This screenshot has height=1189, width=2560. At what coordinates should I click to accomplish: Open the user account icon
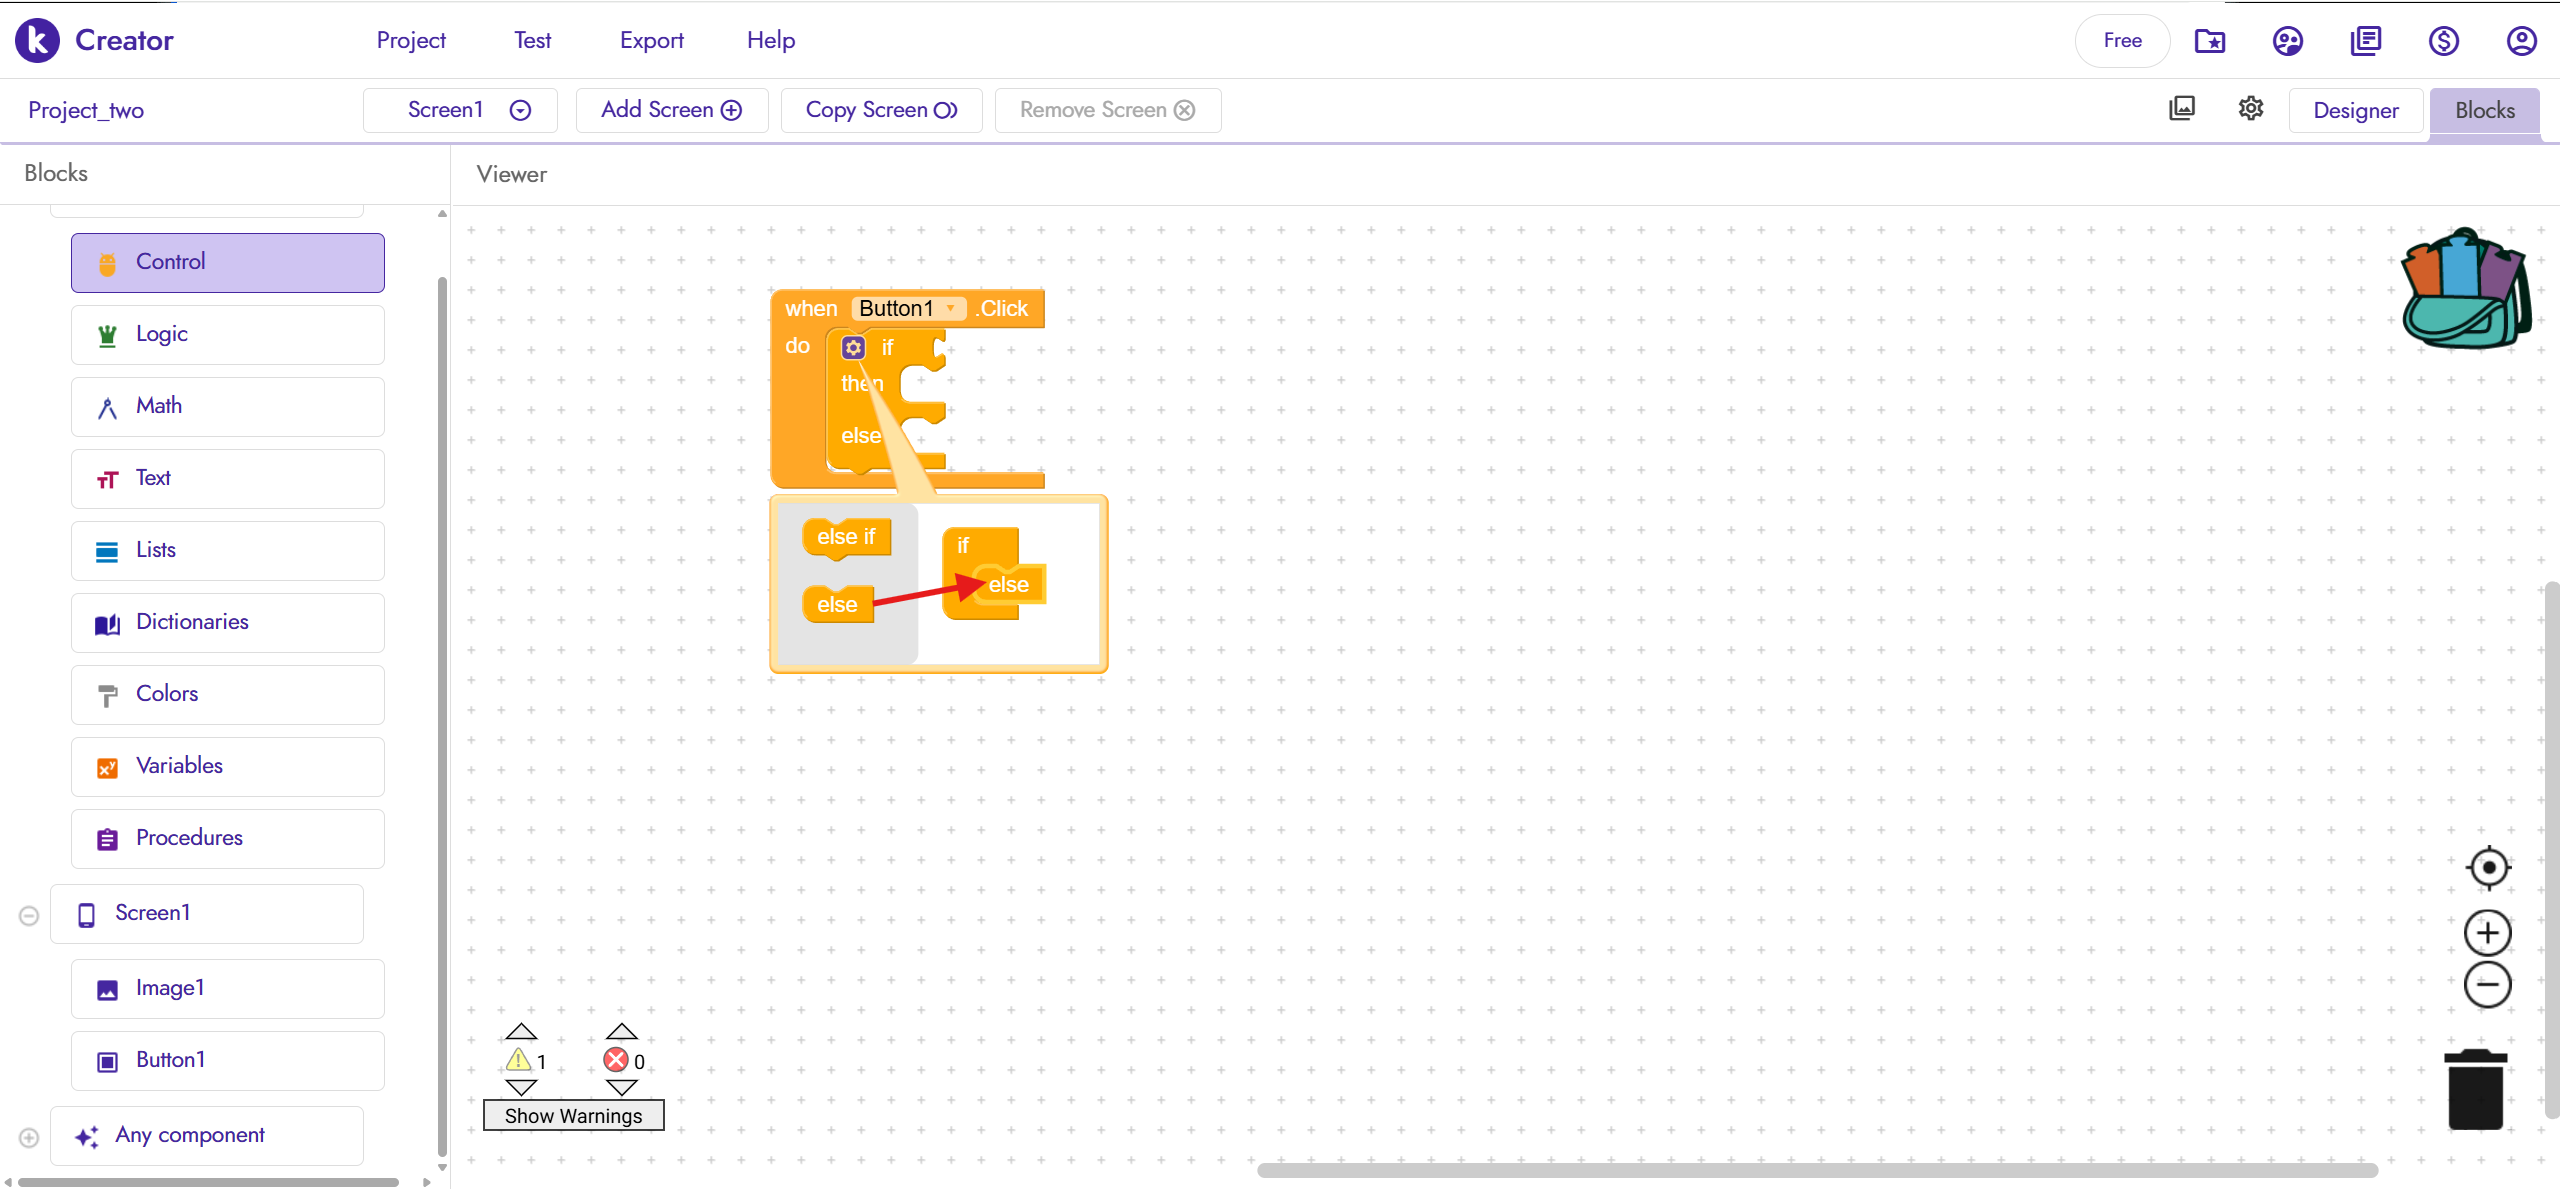pyautogui.click(x=2521, y=41)
